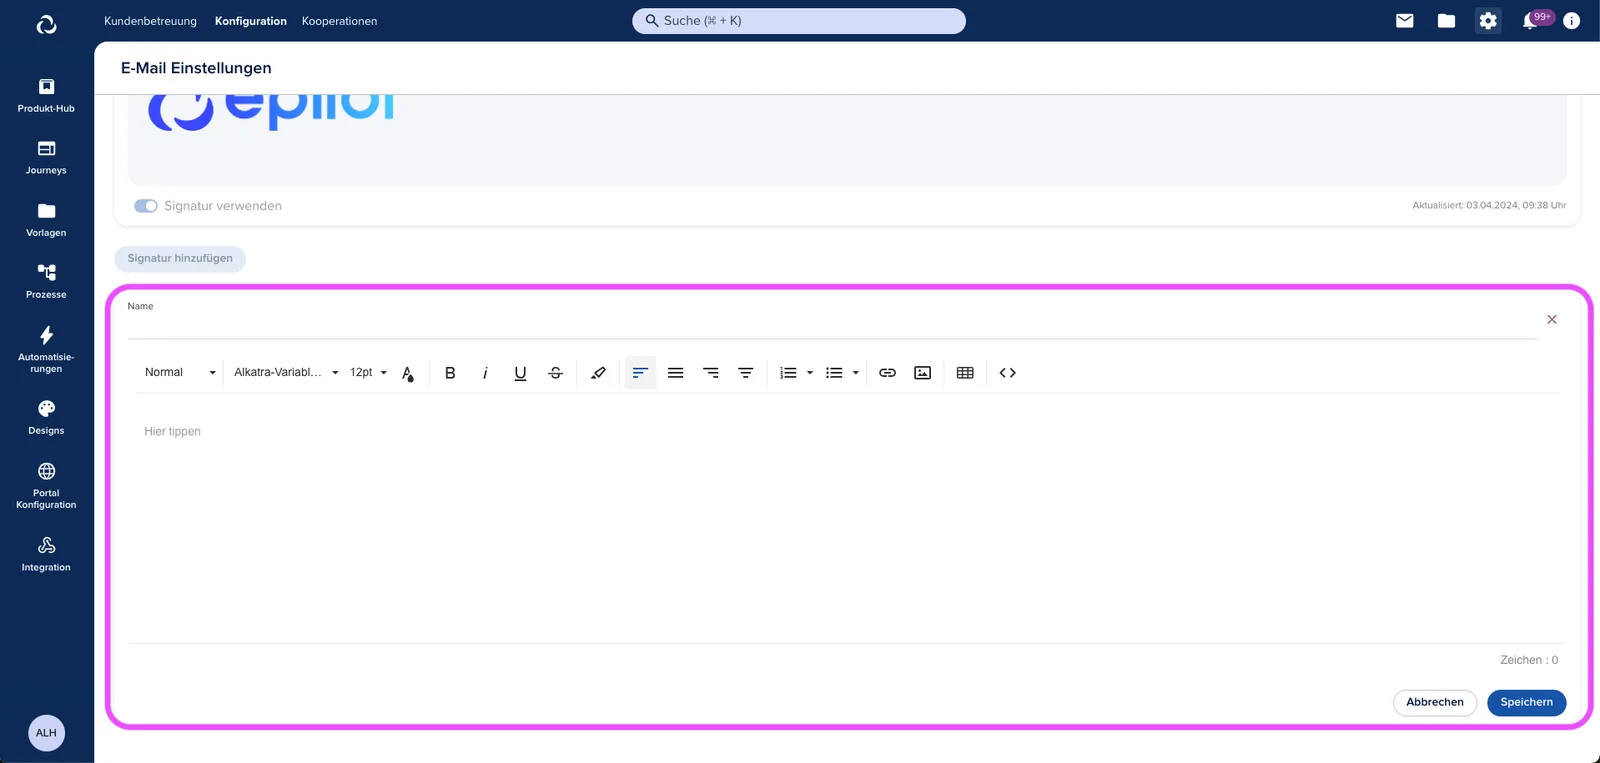The width and height of the screenshot is (1600, 763).
Task: Go to Vorlagen in the sidebar
Action: (46, 220)
